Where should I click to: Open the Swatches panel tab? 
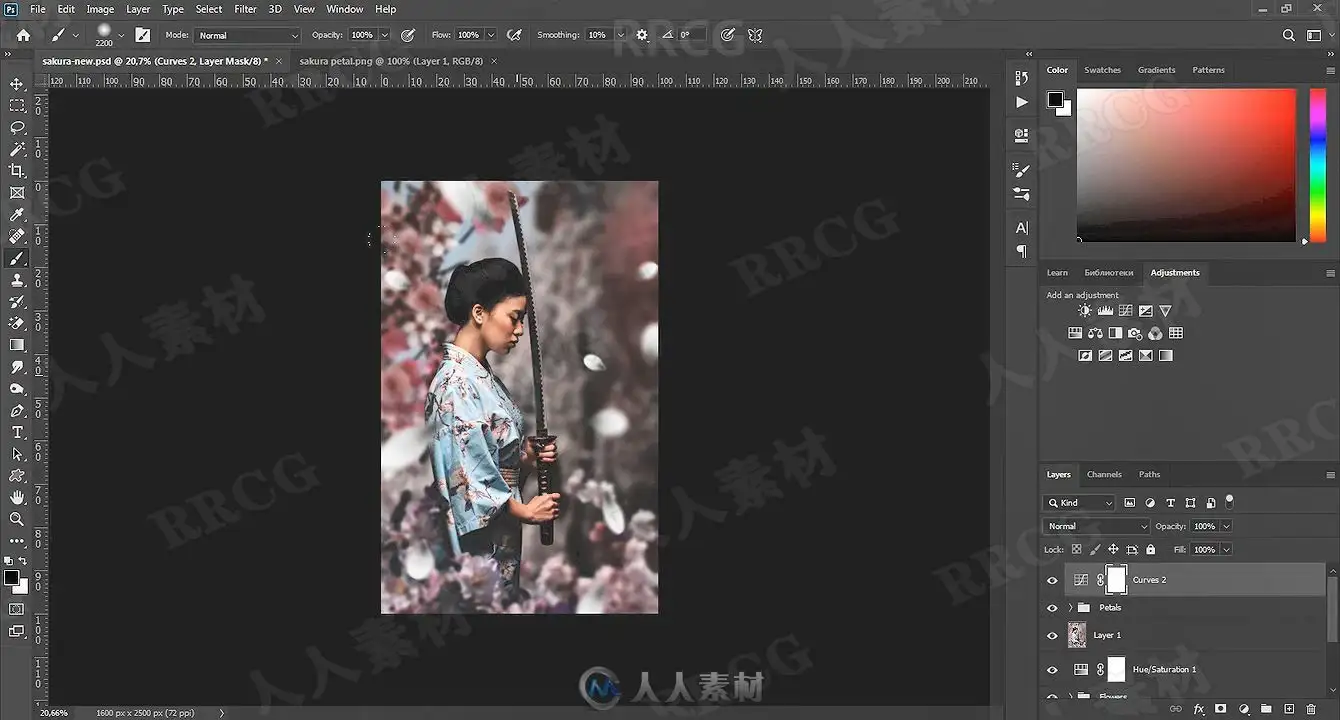1102,70
